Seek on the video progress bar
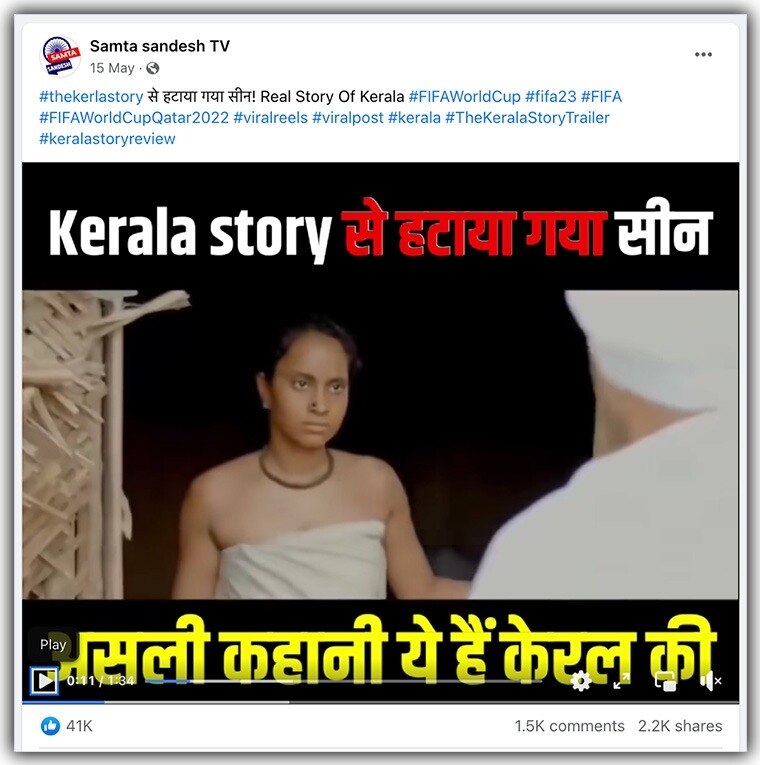 coord(343,681)
